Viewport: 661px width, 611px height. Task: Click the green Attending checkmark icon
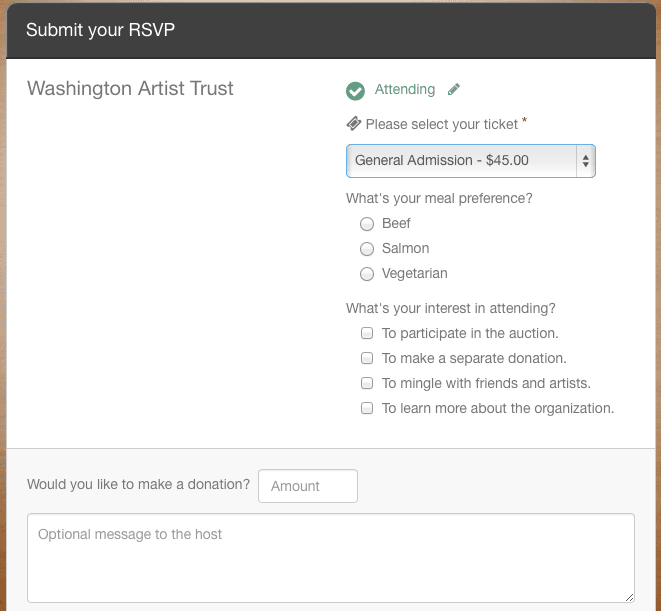click(x=355, y=91)
